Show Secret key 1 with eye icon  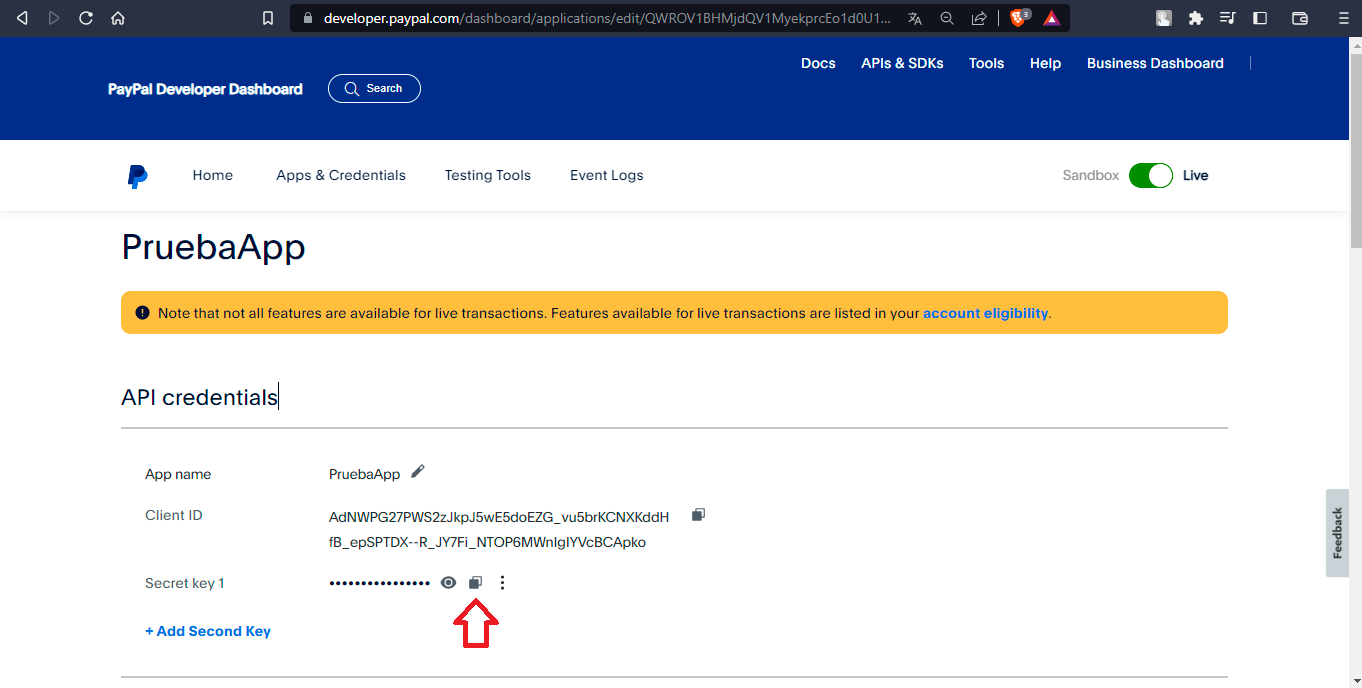click(448, 582)
